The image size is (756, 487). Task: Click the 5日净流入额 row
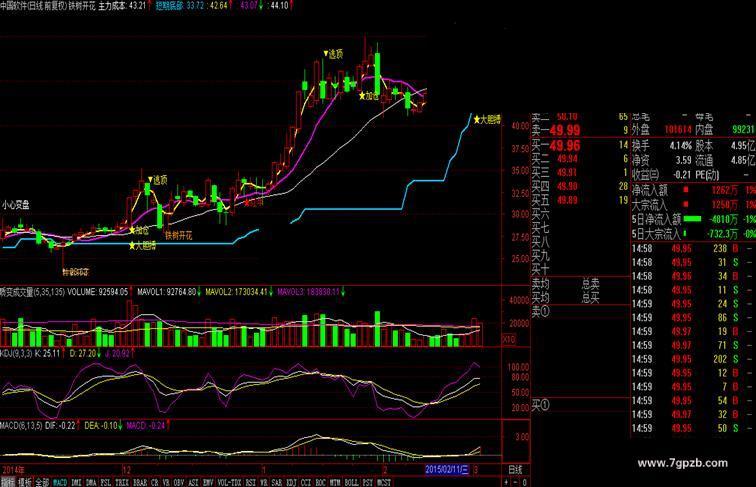(693, 219)
